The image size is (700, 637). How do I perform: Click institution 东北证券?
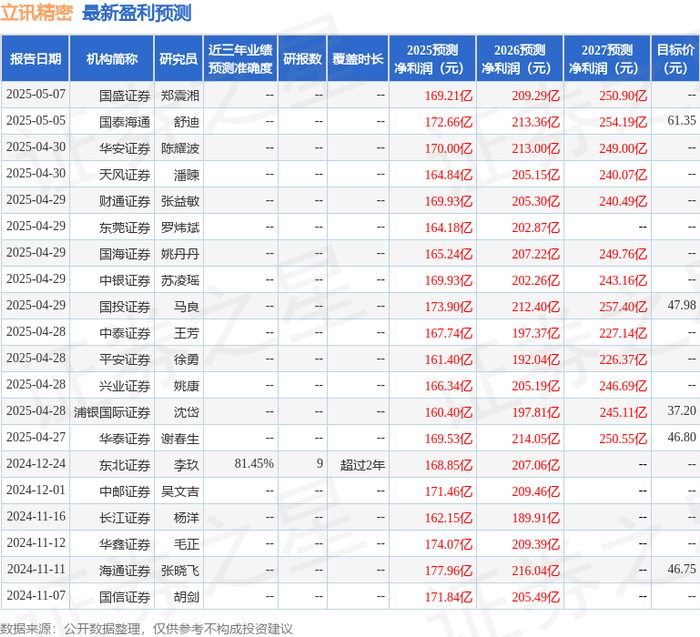pos(125,464)
